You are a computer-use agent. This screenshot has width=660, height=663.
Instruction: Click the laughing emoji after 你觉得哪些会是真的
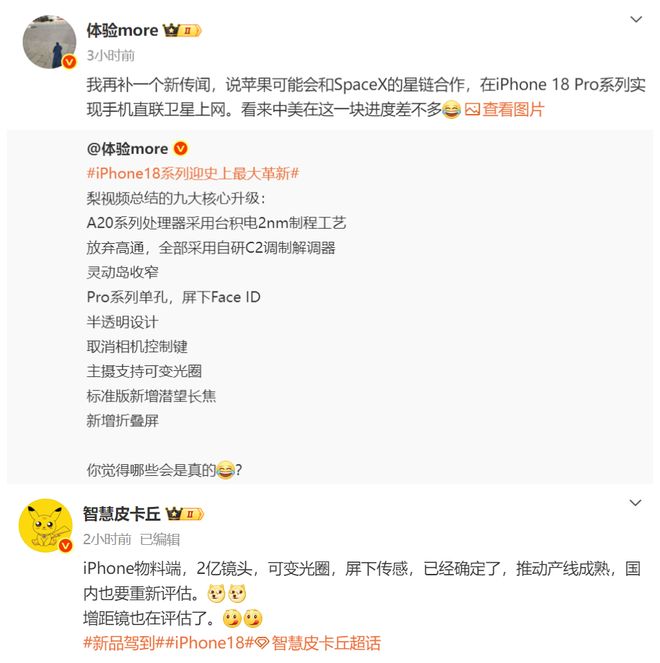225,470
